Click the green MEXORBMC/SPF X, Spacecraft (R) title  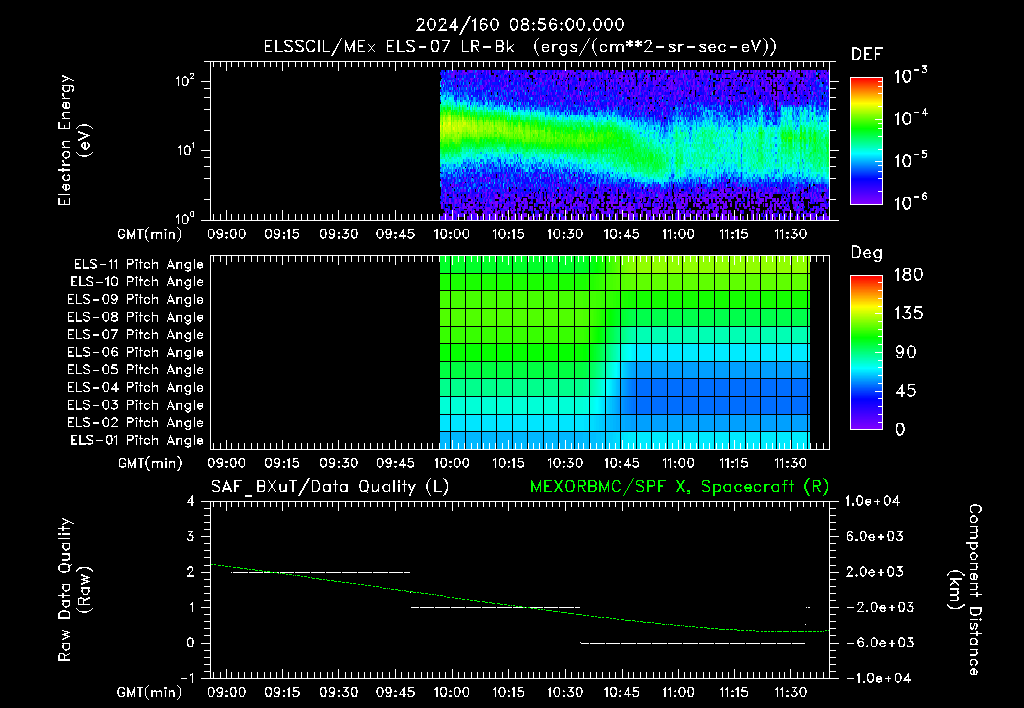click(679, 487)
